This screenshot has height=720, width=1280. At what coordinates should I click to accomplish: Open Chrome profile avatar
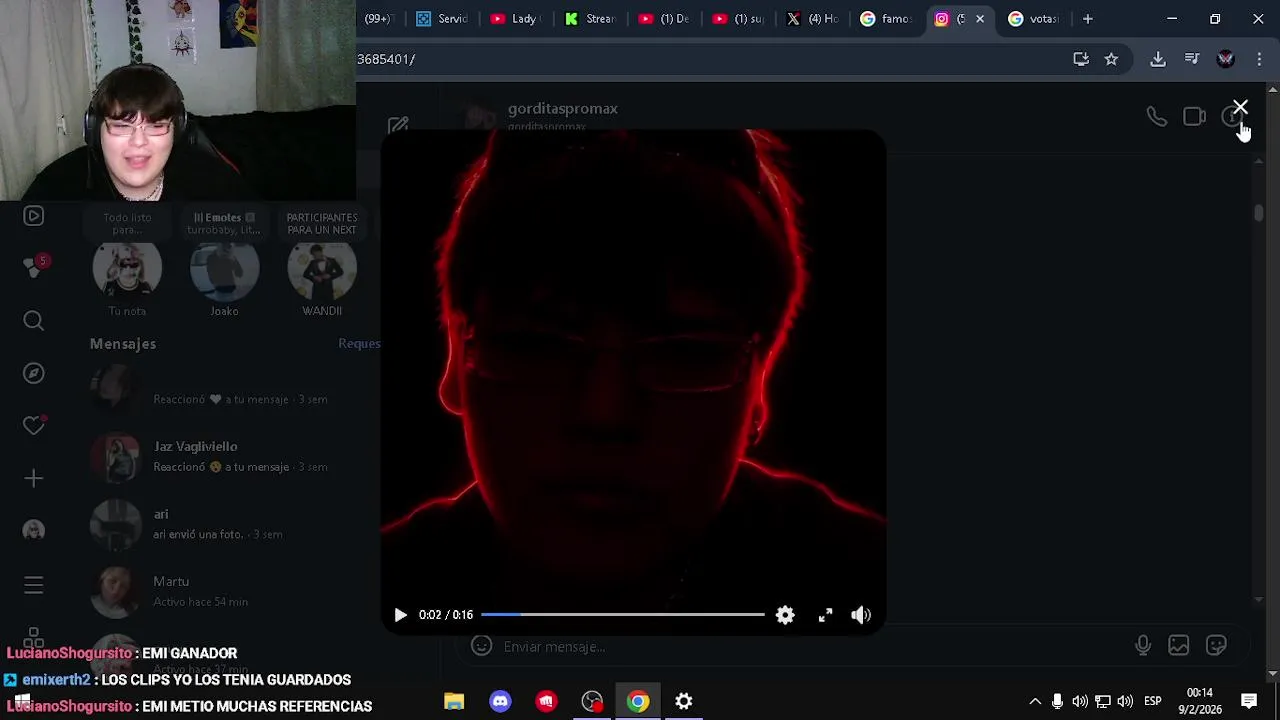tap(1226, 59)
